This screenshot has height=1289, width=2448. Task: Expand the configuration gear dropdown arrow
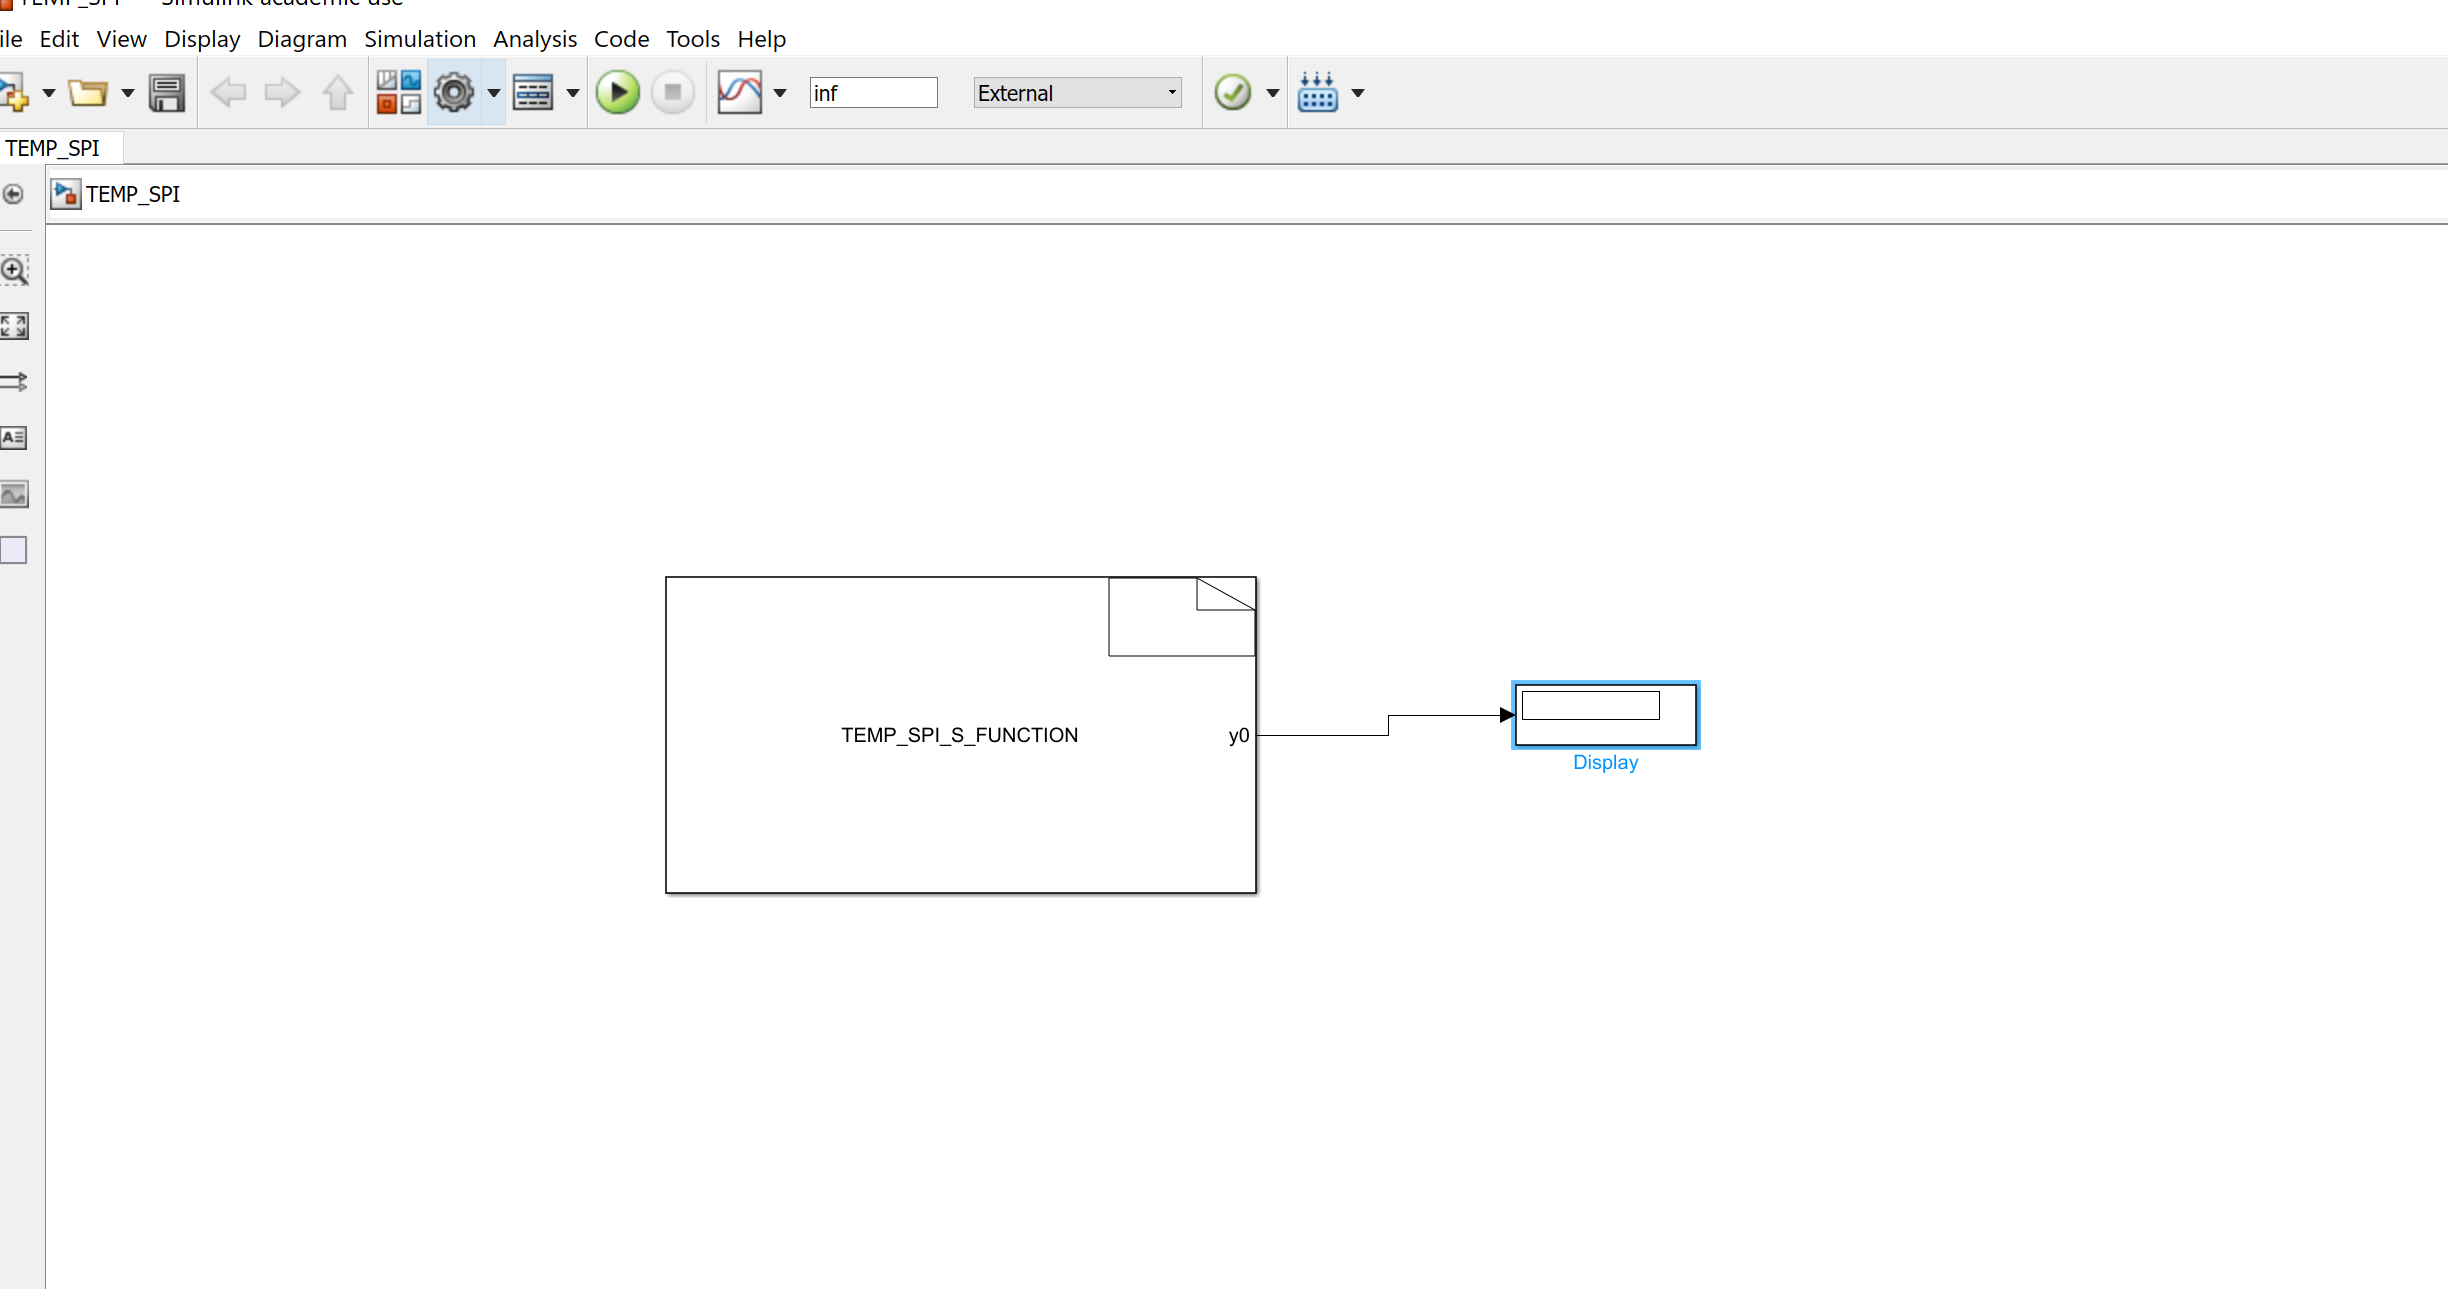pyautogui.click(x=494, y=93)
